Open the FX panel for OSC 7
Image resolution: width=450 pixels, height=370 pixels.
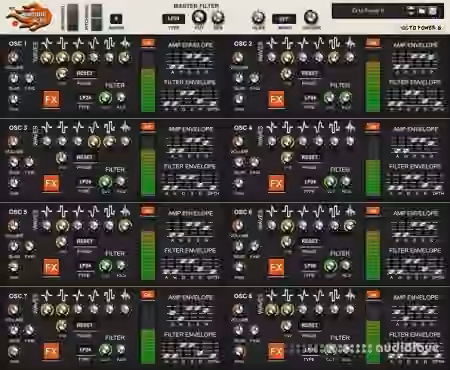coord(51,351)
